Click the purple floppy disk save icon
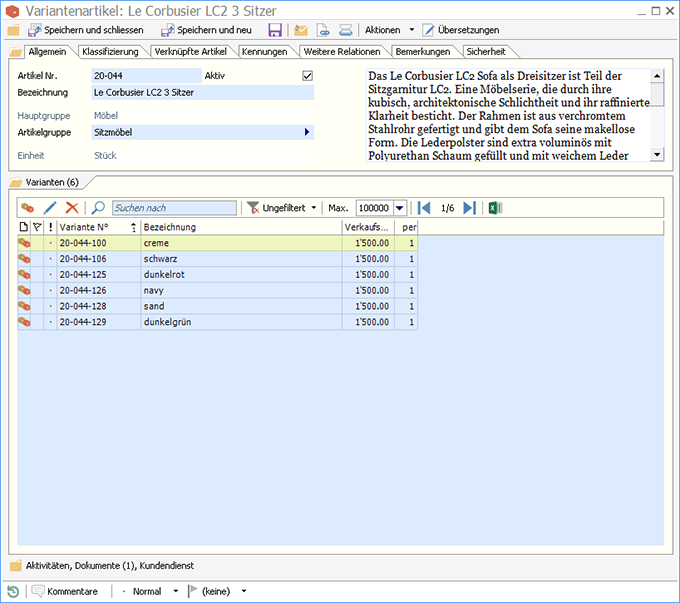This screenshot has height=603, width=680. click(275, 30)
